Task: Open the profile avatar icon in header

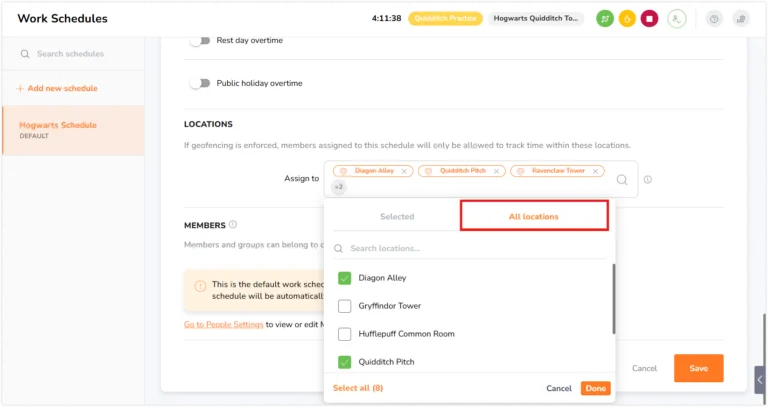Action: coord(676,19)
